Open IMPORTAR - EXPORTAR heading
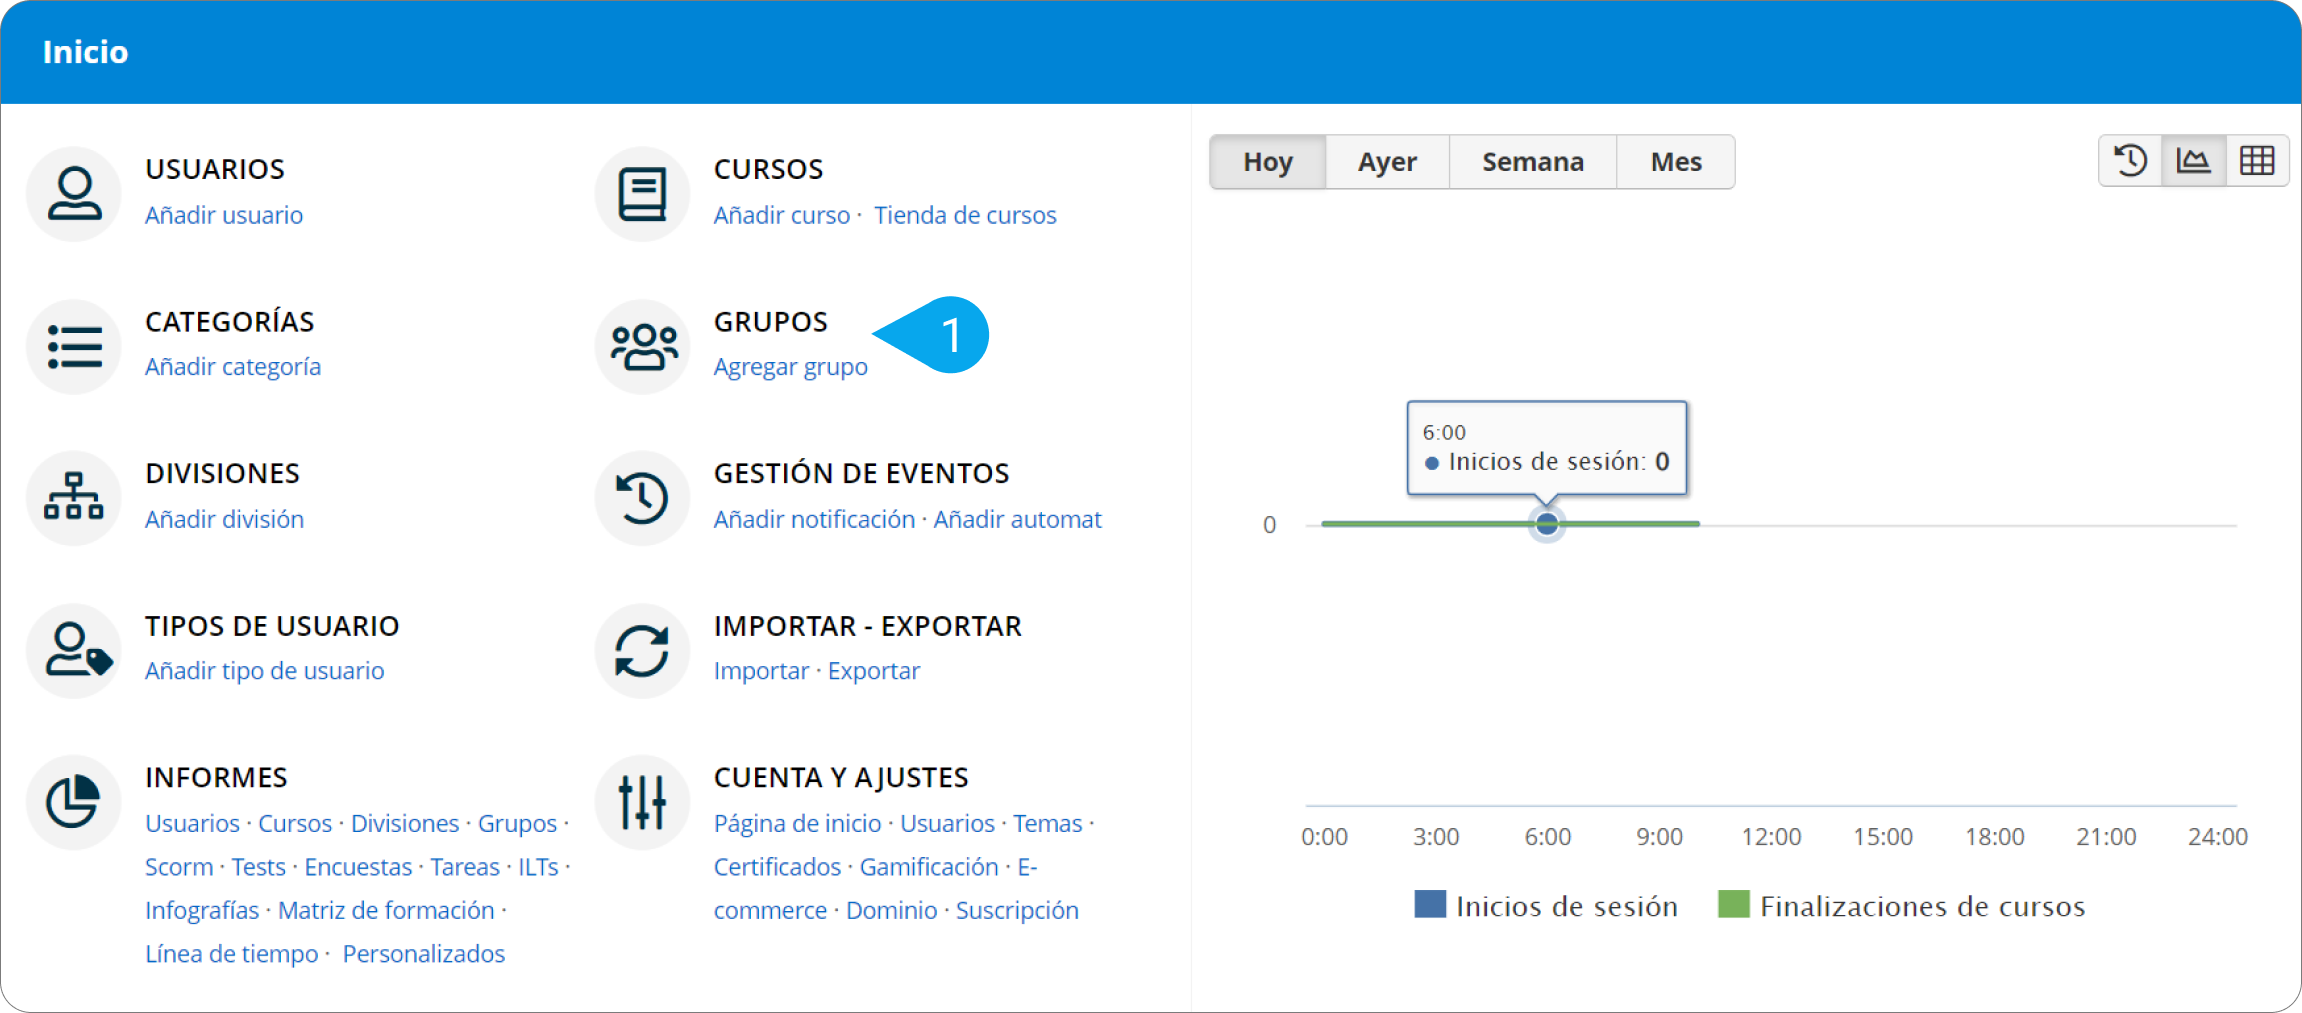This screenshot has height=1013, width=2302. (x=867, y=626)
